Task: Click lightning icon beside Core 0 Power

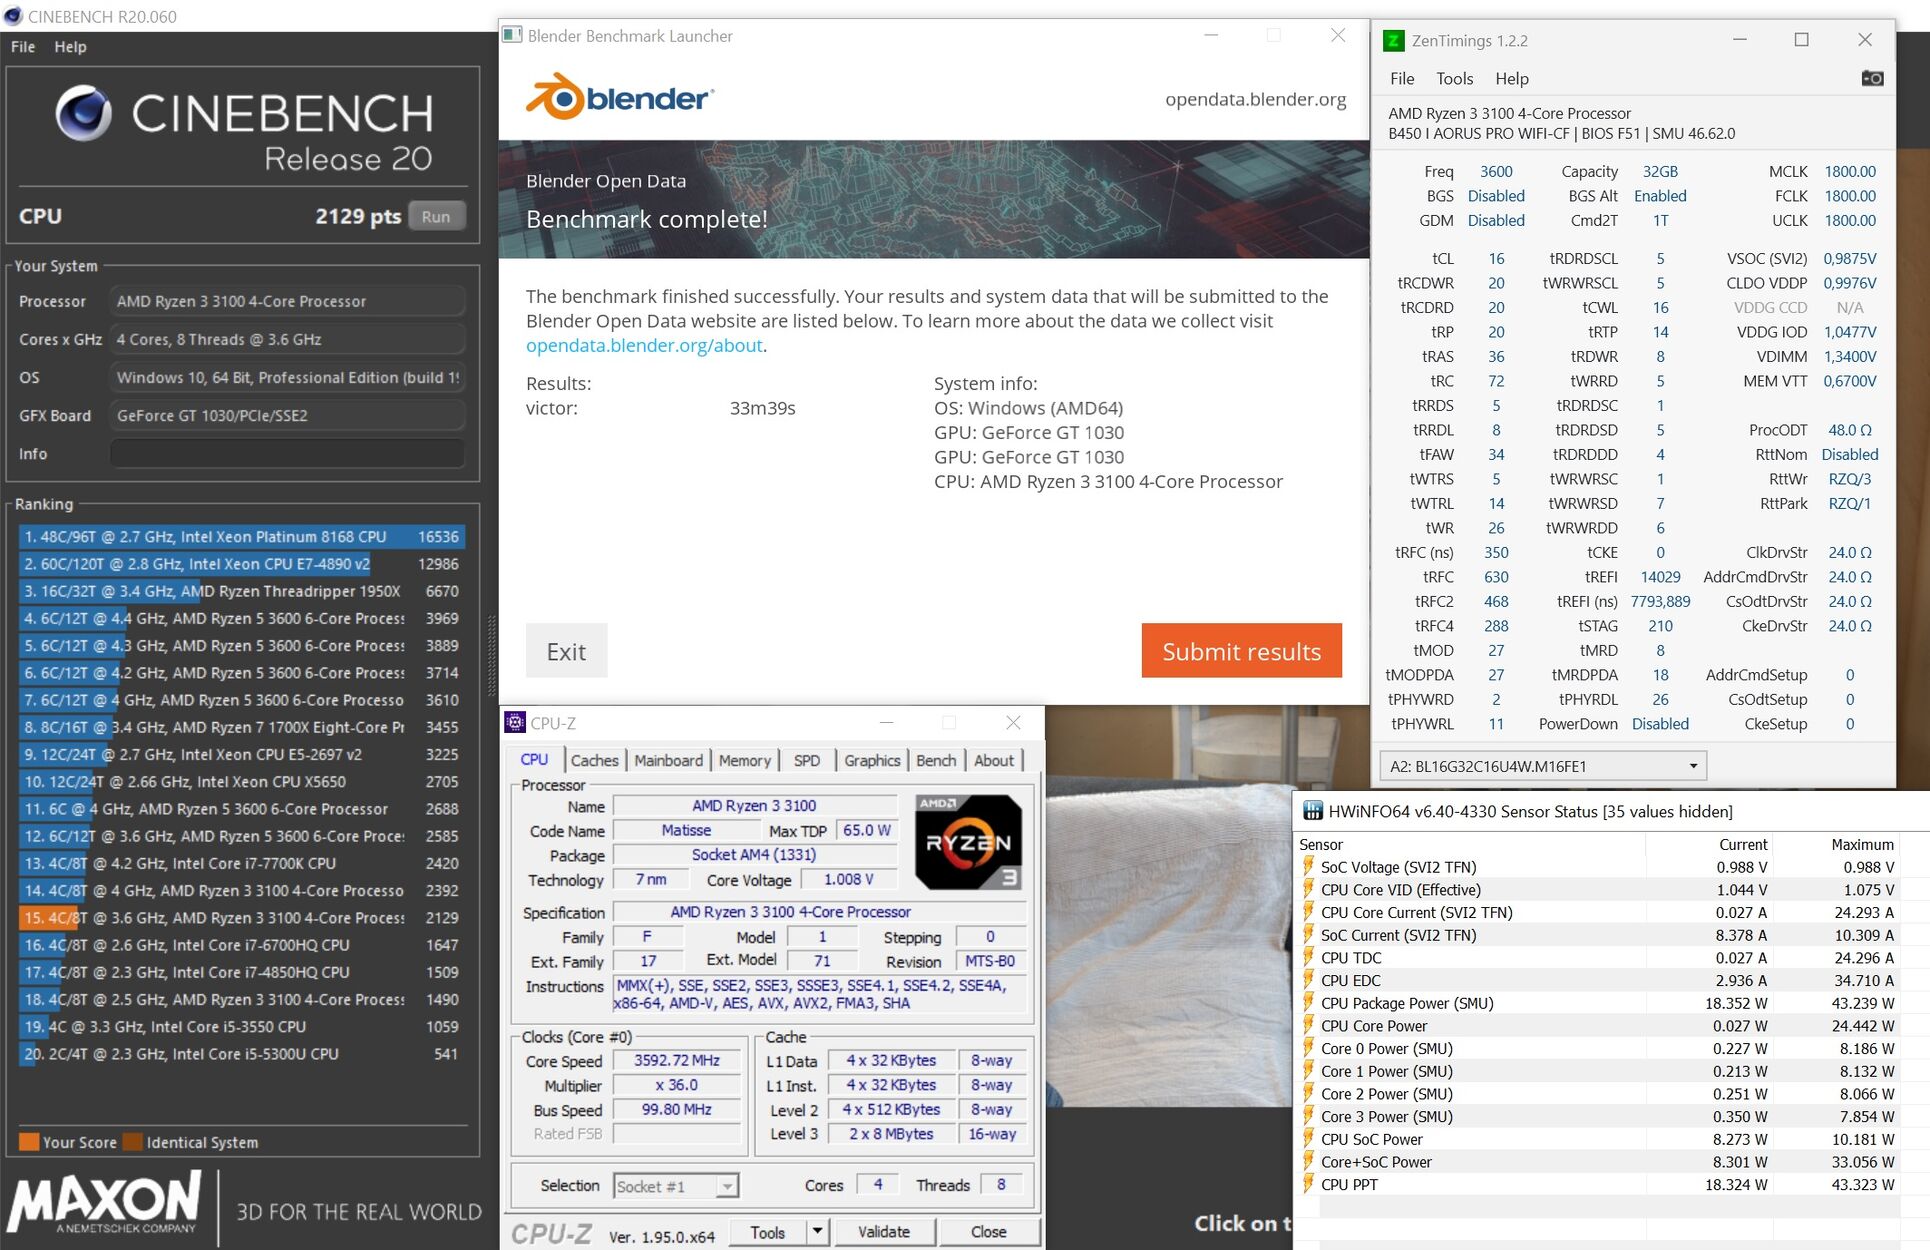Action: (x=1307, y=1049)
